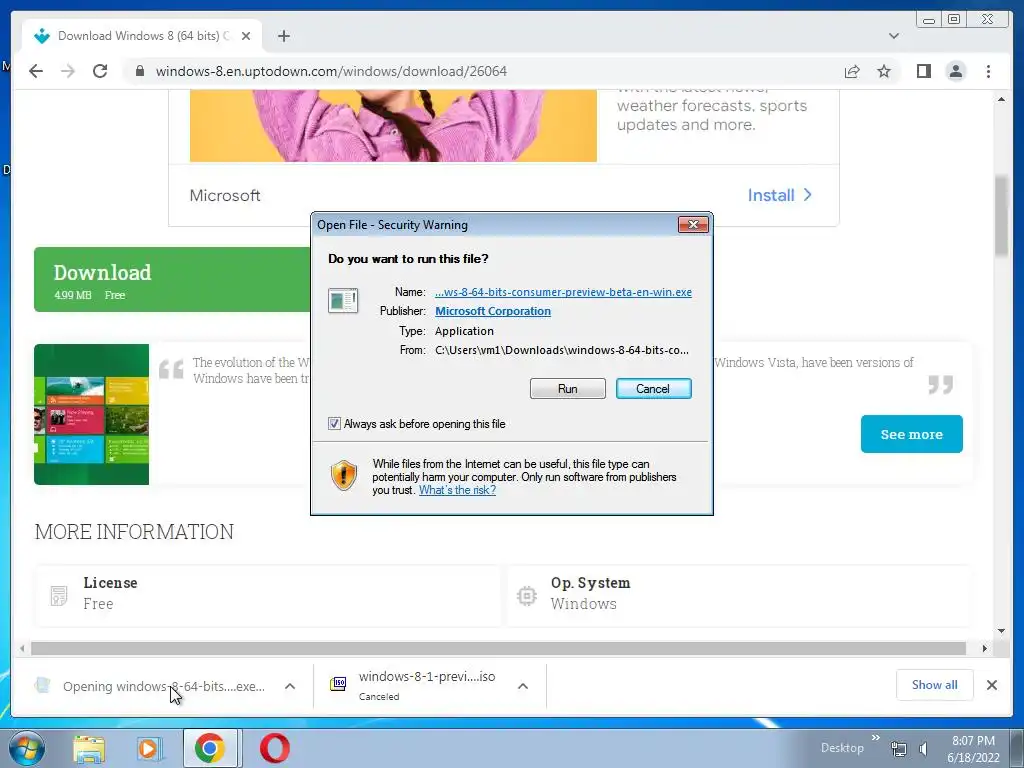Click the License icon under More Information
Viewport: 1024px width, 768px height.
(x=59, y=596)
